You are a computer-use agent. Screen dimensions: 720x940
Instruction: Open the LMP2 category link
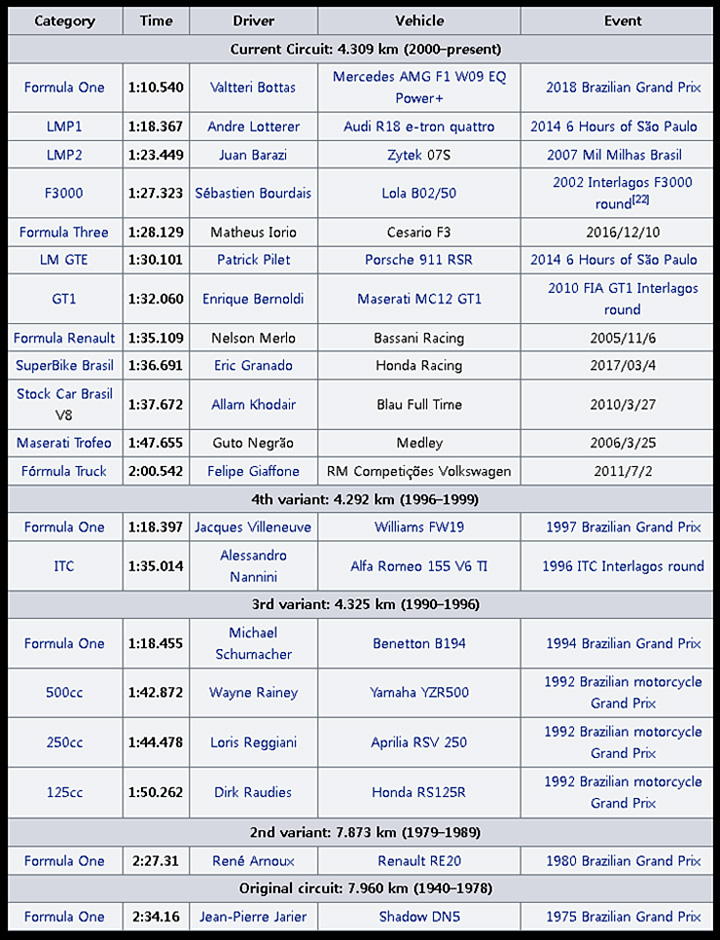(64, 155)
